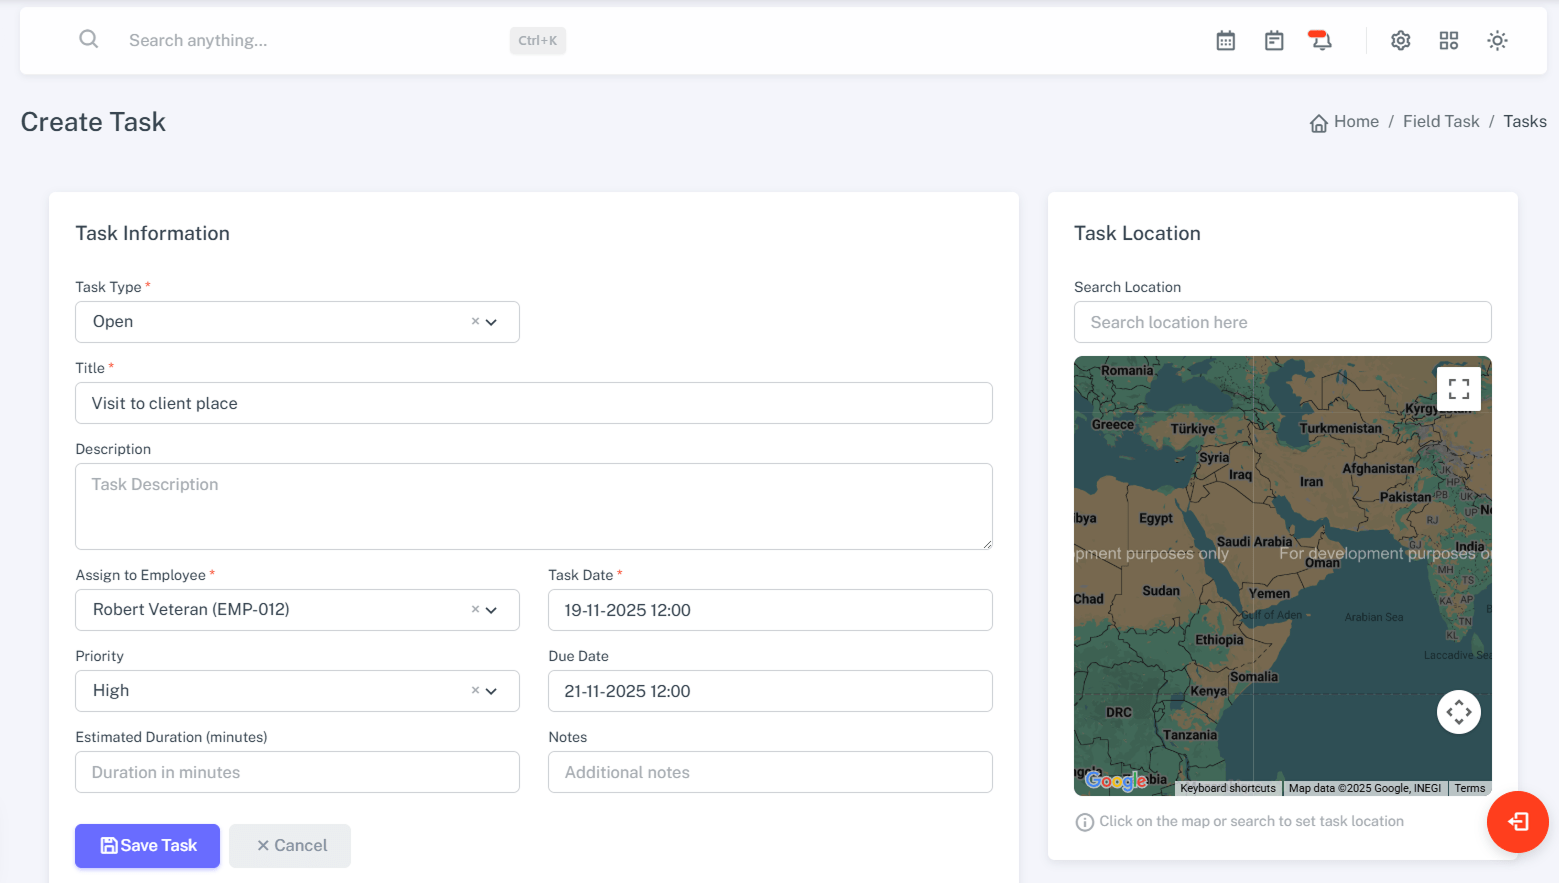Click the Due Date field
Screen dimensions: 1559x883
(x=769, y=691)
